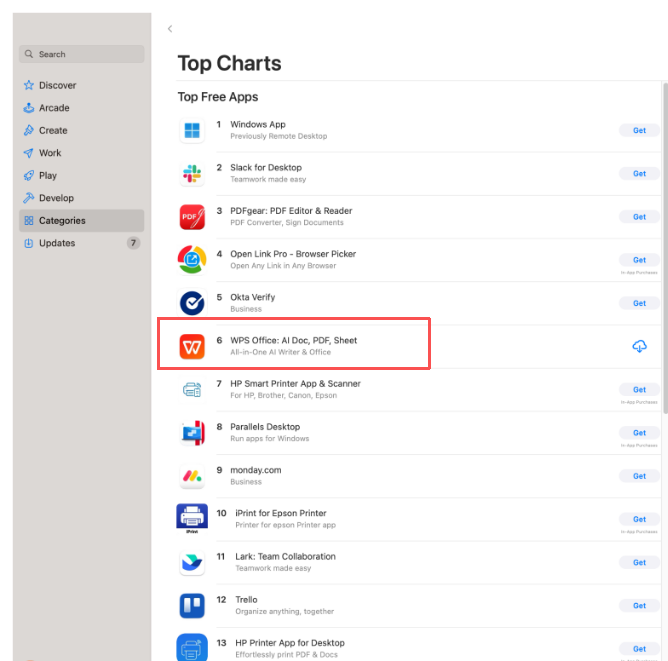Open the monday.com app icon
The image size is (668, 661).
[x=192, y=476]
